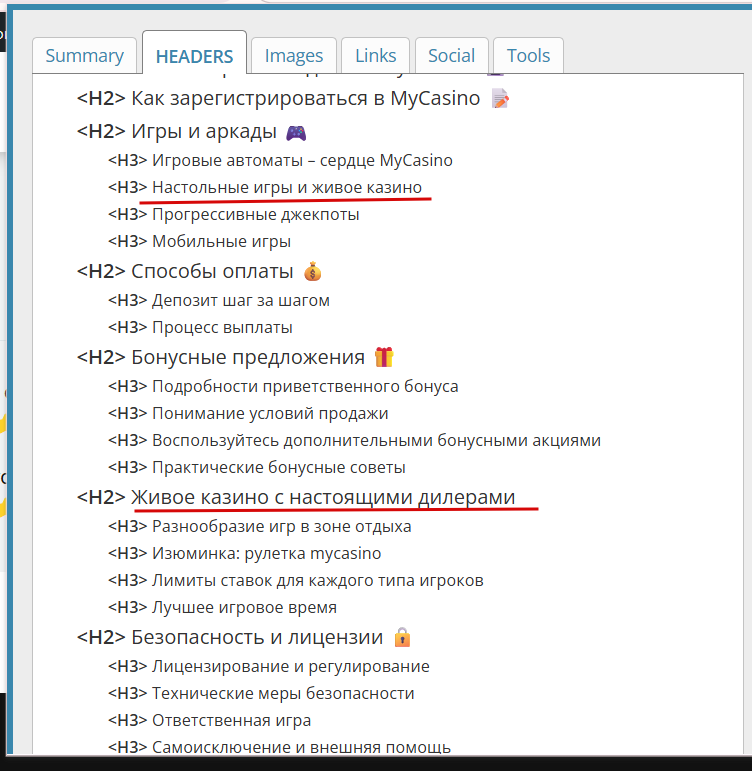The width and height of the screenshot is (752, 771).
Task: Open the Links tab
Action: pyautogui.click(x=375, y=56)
